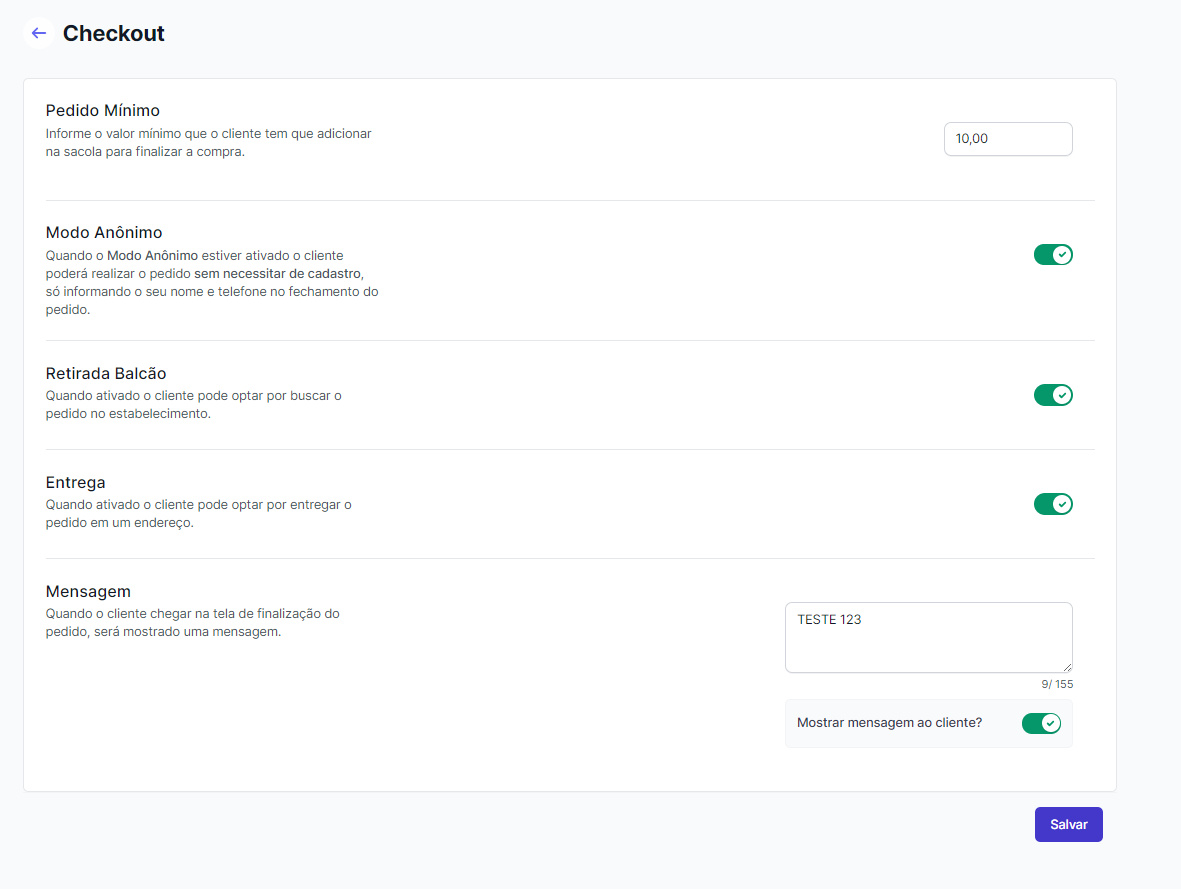Viewport: 1181px width, 889px height.
Task: Select the Pedido Mínimo section heading
Action: pyautogui.click(x=102, y=110)
